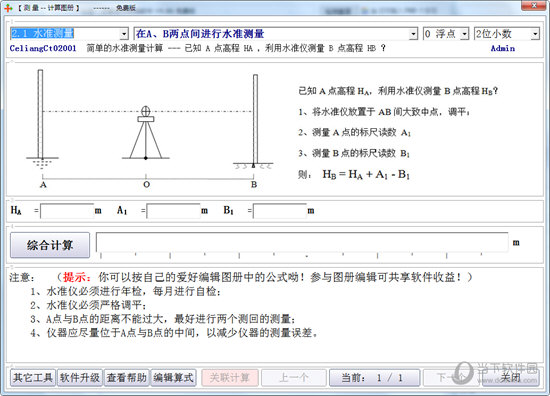Click note '4、仪器应尽量位于A点与B点的中间'

tap(174, 333)
